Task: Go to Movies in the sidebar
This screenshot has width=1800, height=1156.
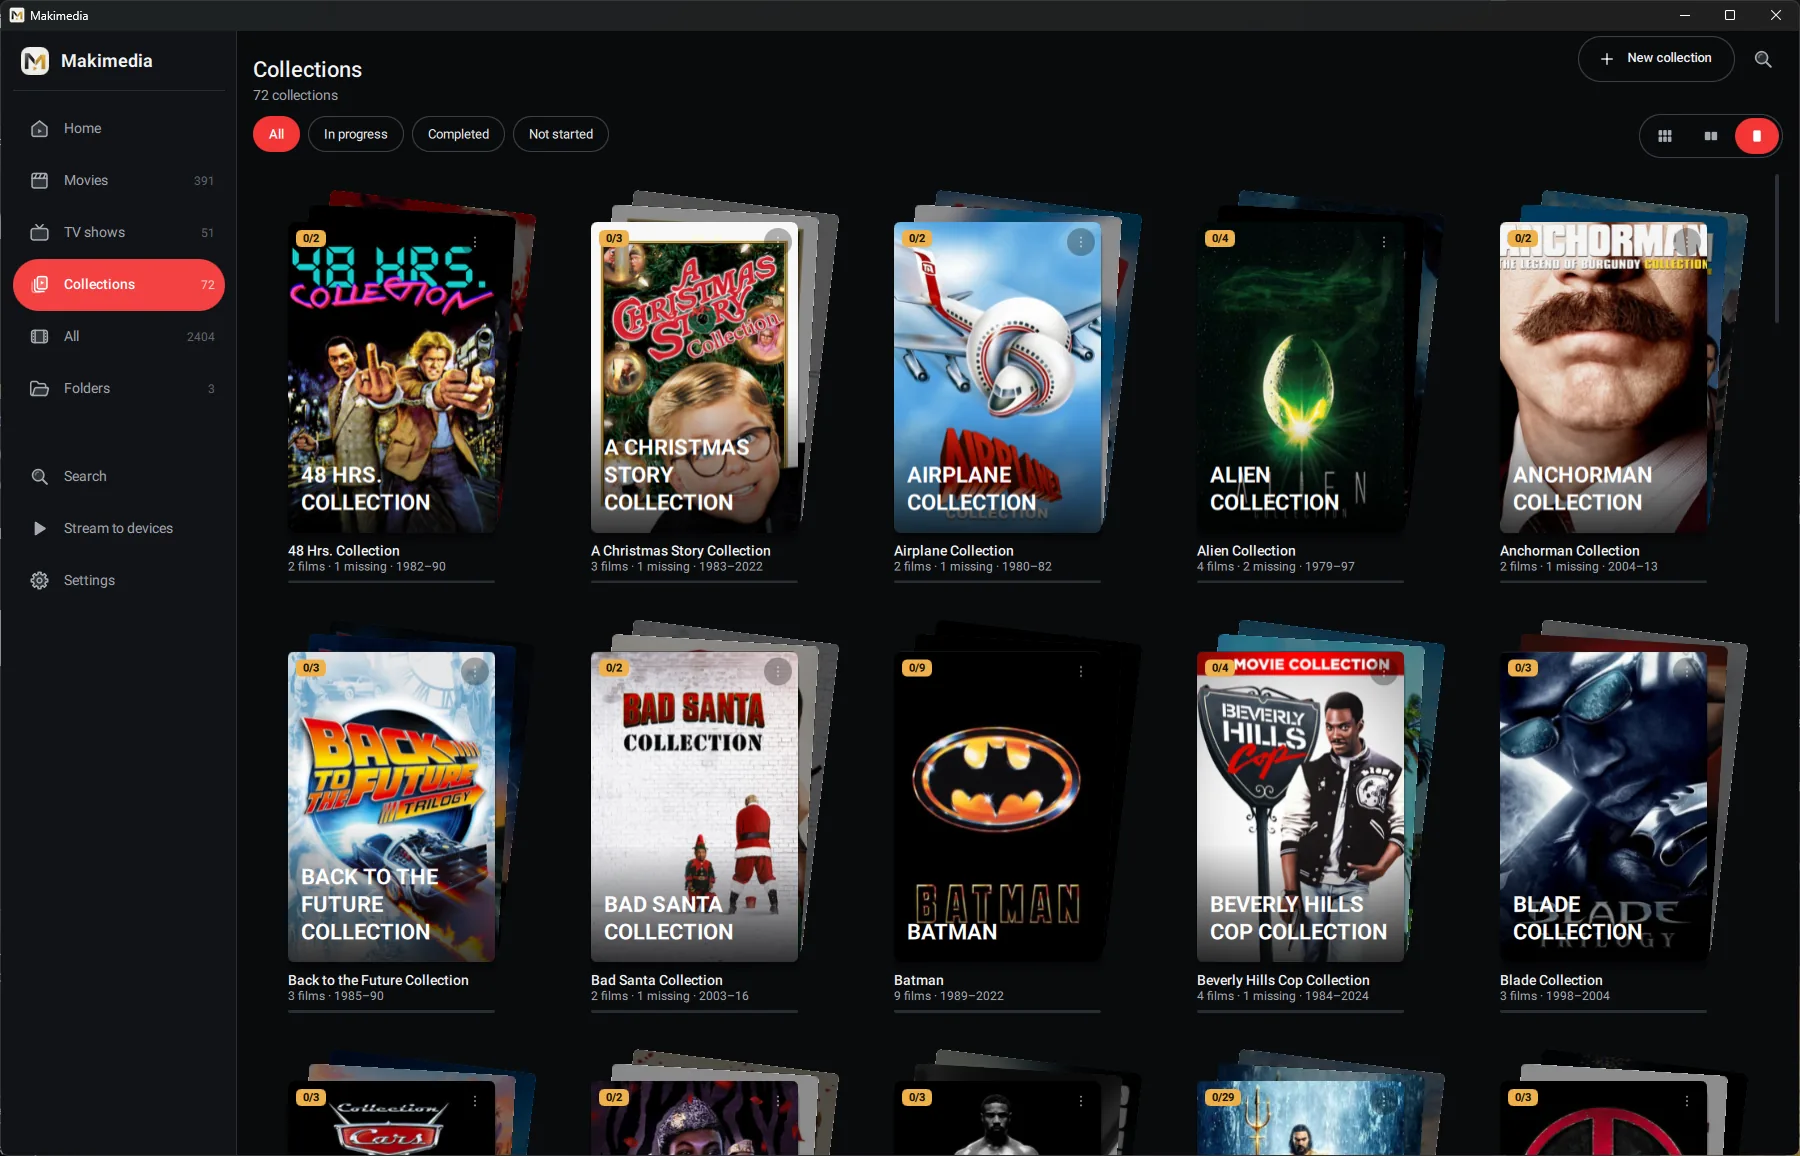Action: [x=119, y=180]
